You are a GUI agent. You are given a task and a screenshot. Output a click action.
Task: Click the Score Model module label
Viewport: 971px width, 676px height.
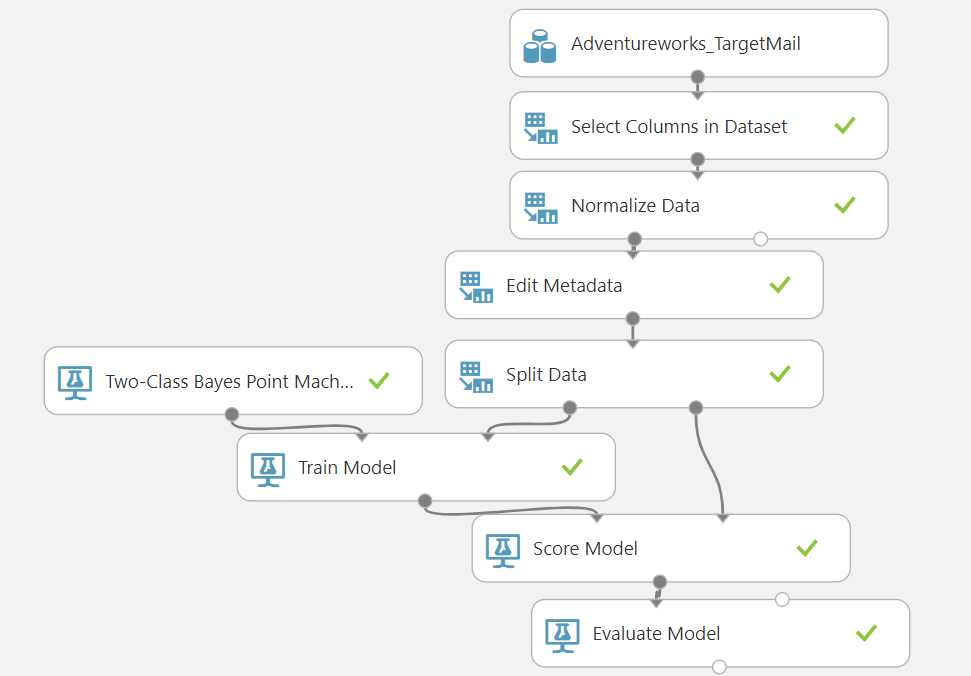585,549
